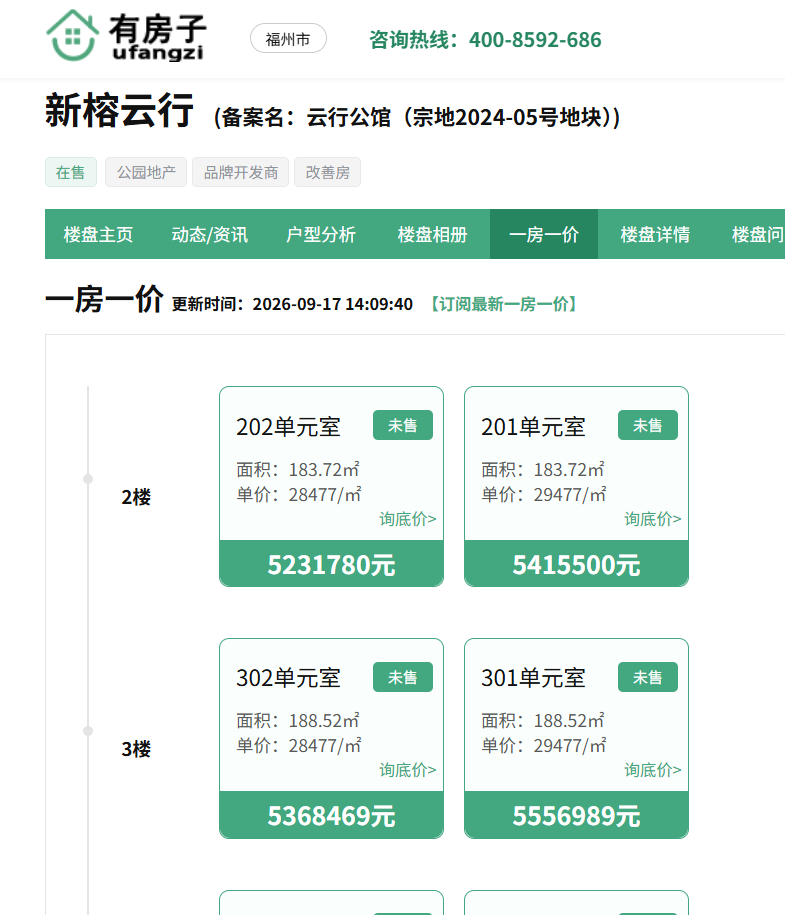Open the 福州市 city selector
The height and width of the screenshot is (915, 785).
coord(288,39)
